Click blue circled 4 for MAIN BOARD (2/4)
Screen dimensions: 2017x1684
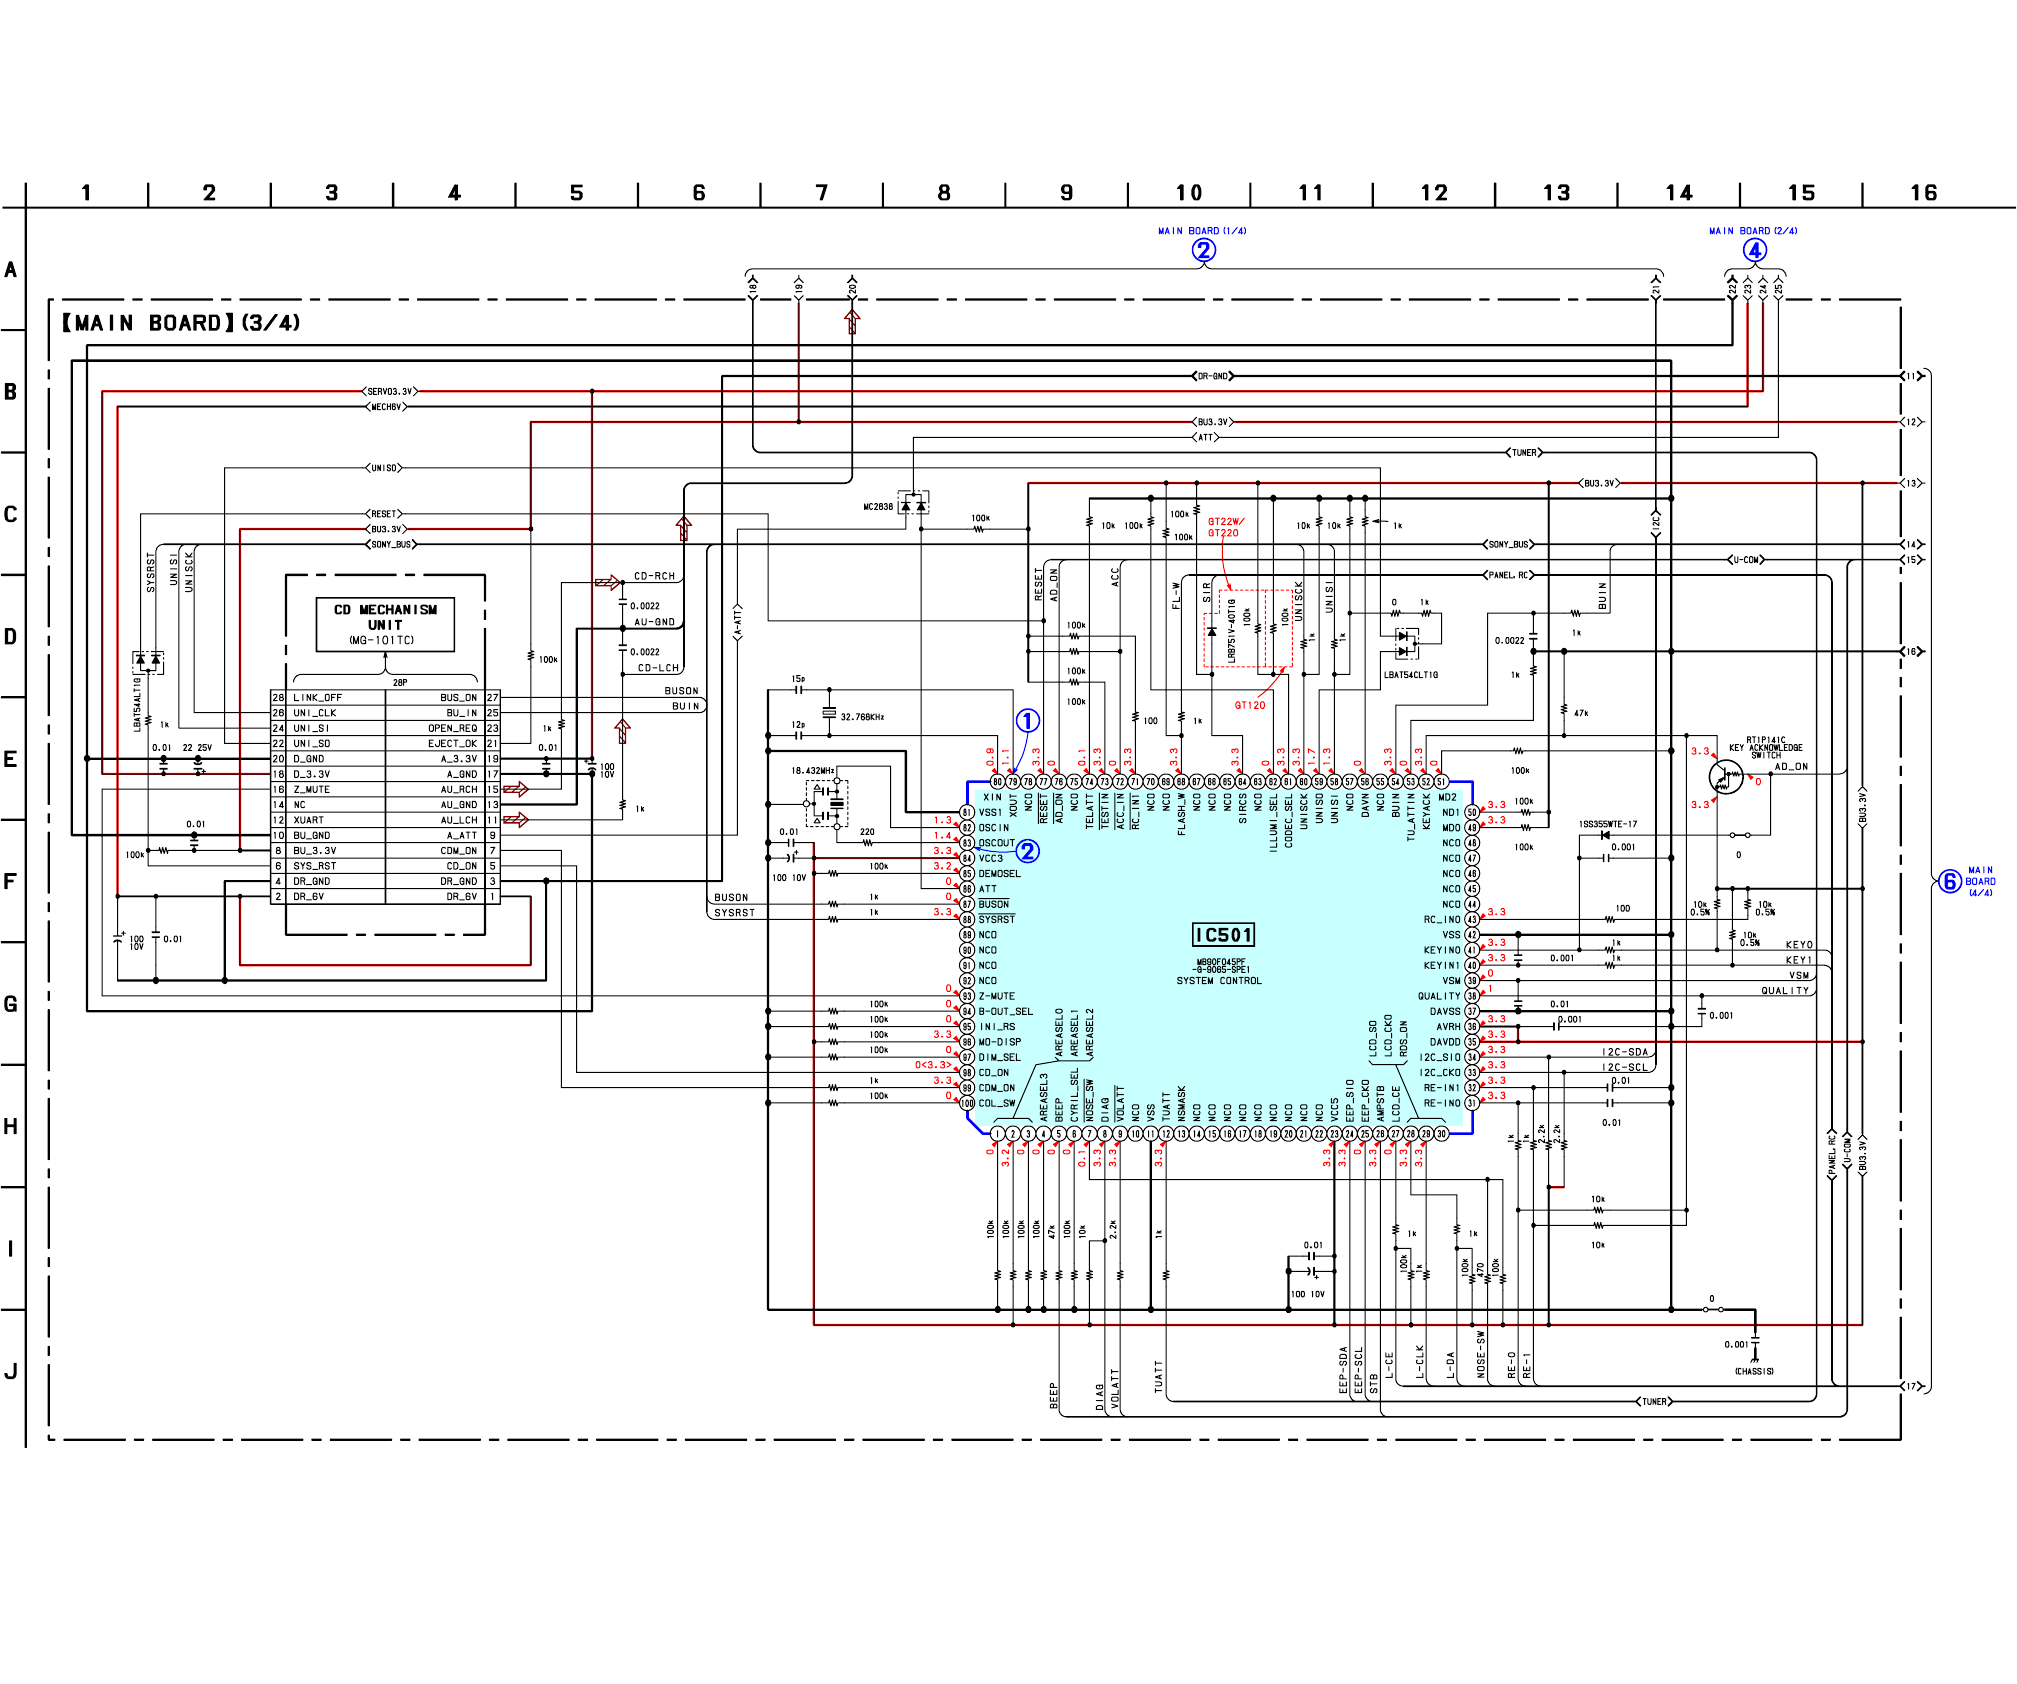(x=1755, y=250)
